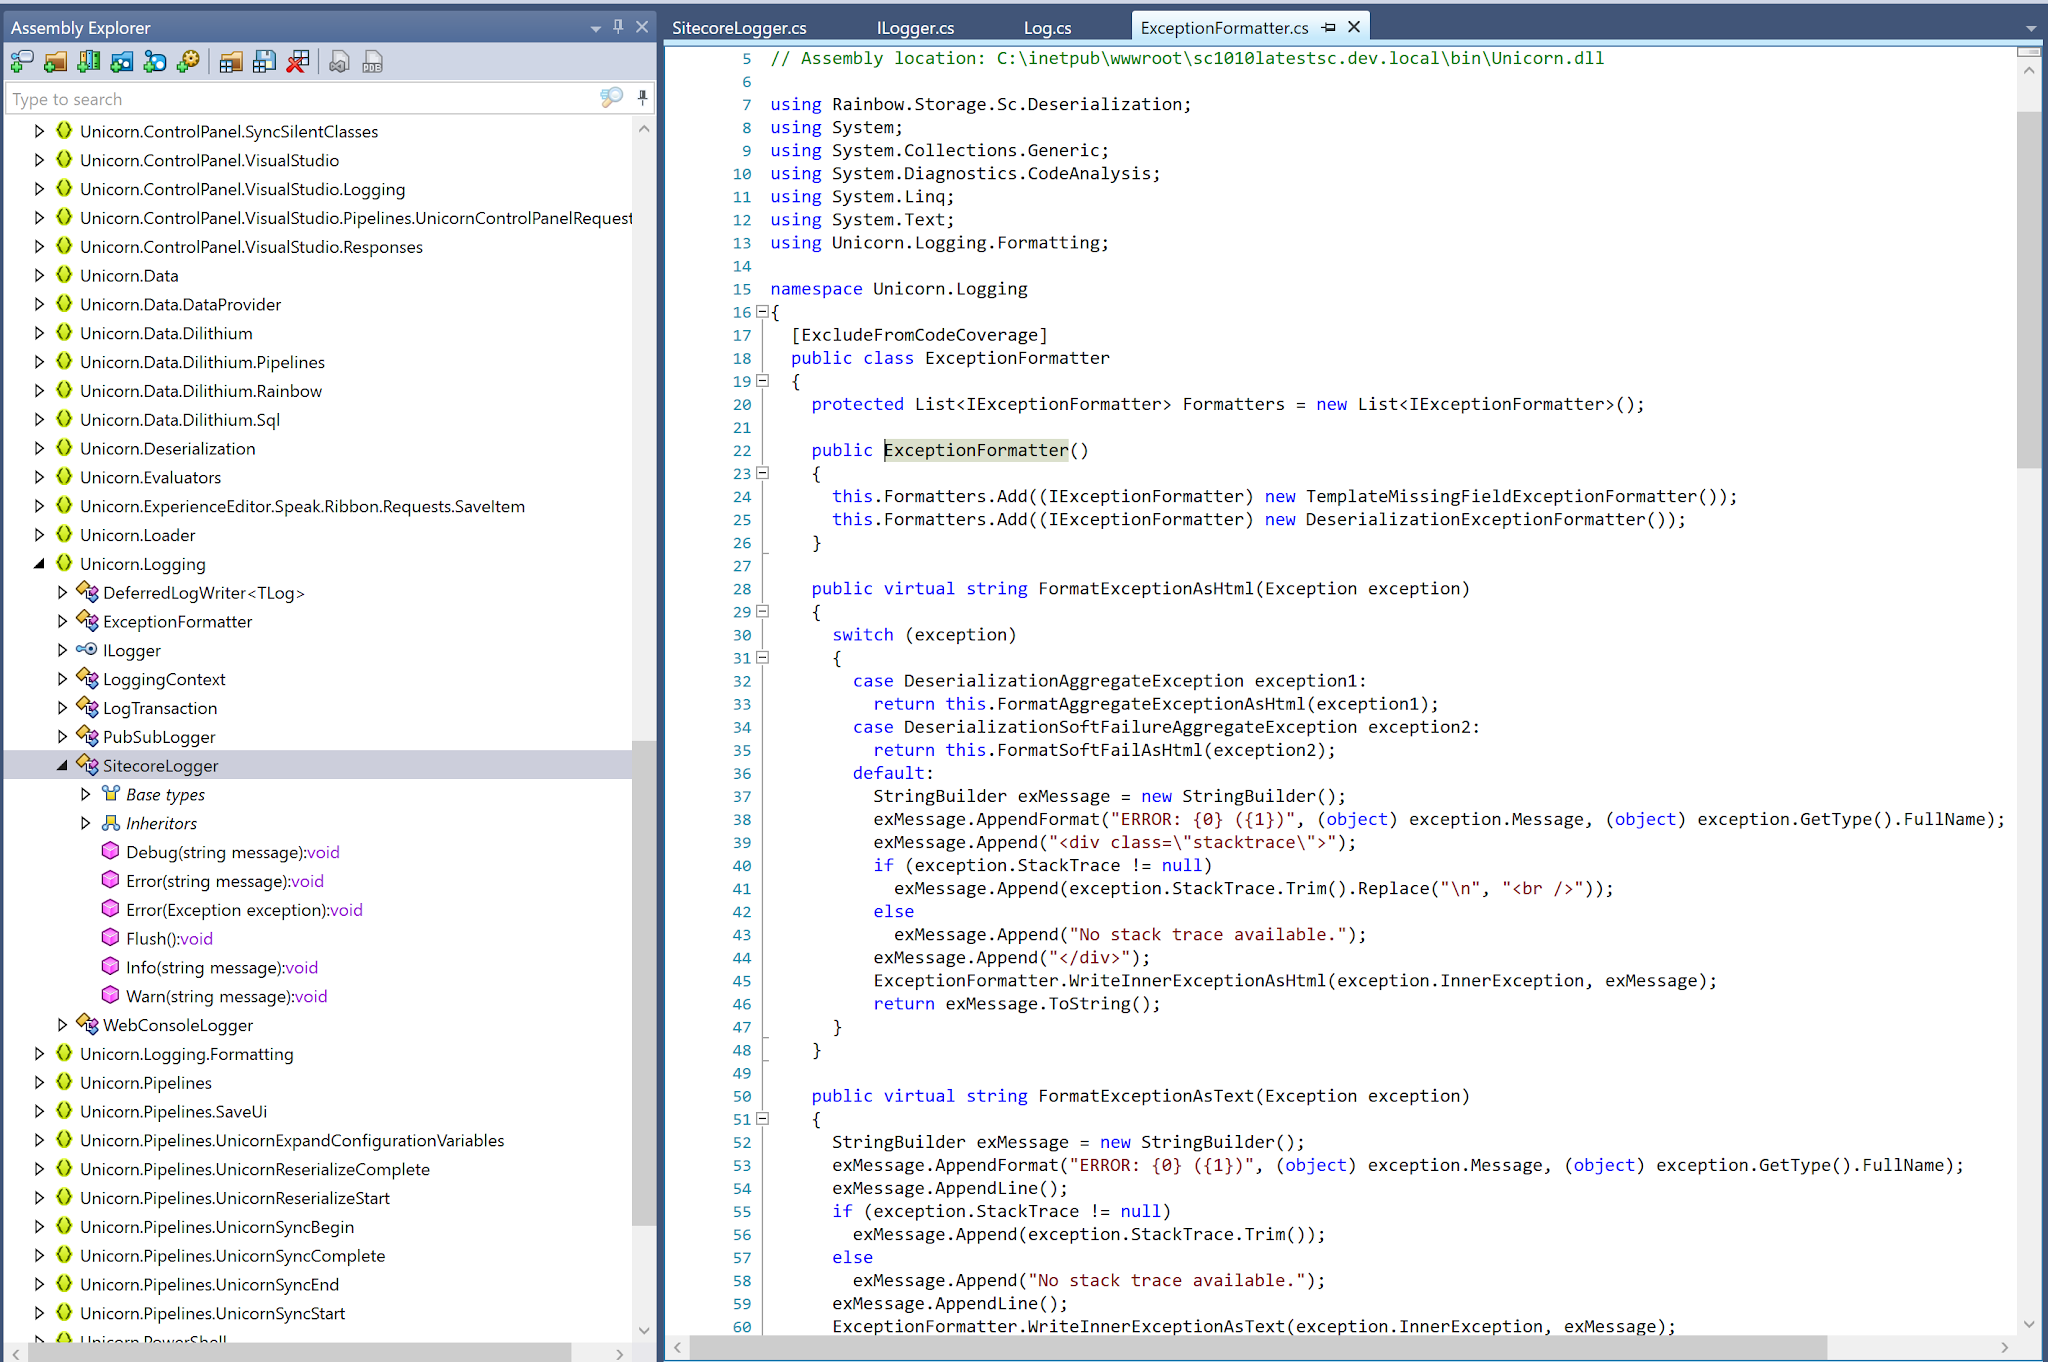The height and width of the screenshot is (1362, 2048).
Task: Select the PubSubLogger class item
Action: pos(159,737)
